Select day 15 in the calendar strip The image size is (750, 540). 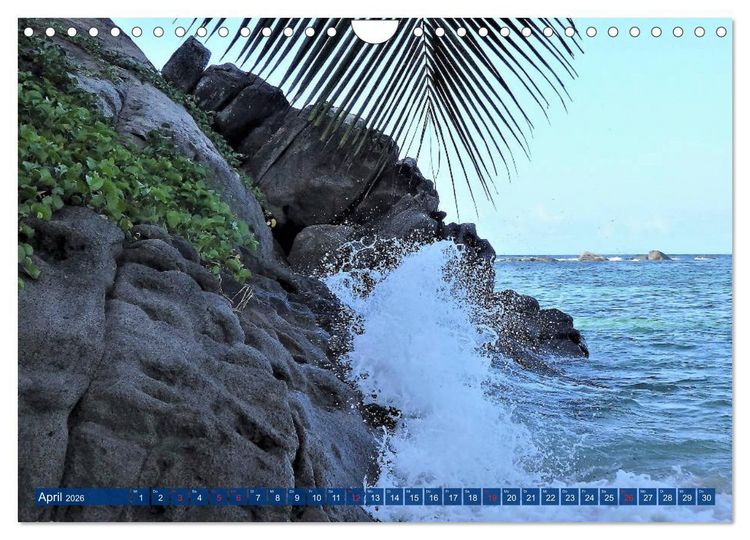(414, 497)
